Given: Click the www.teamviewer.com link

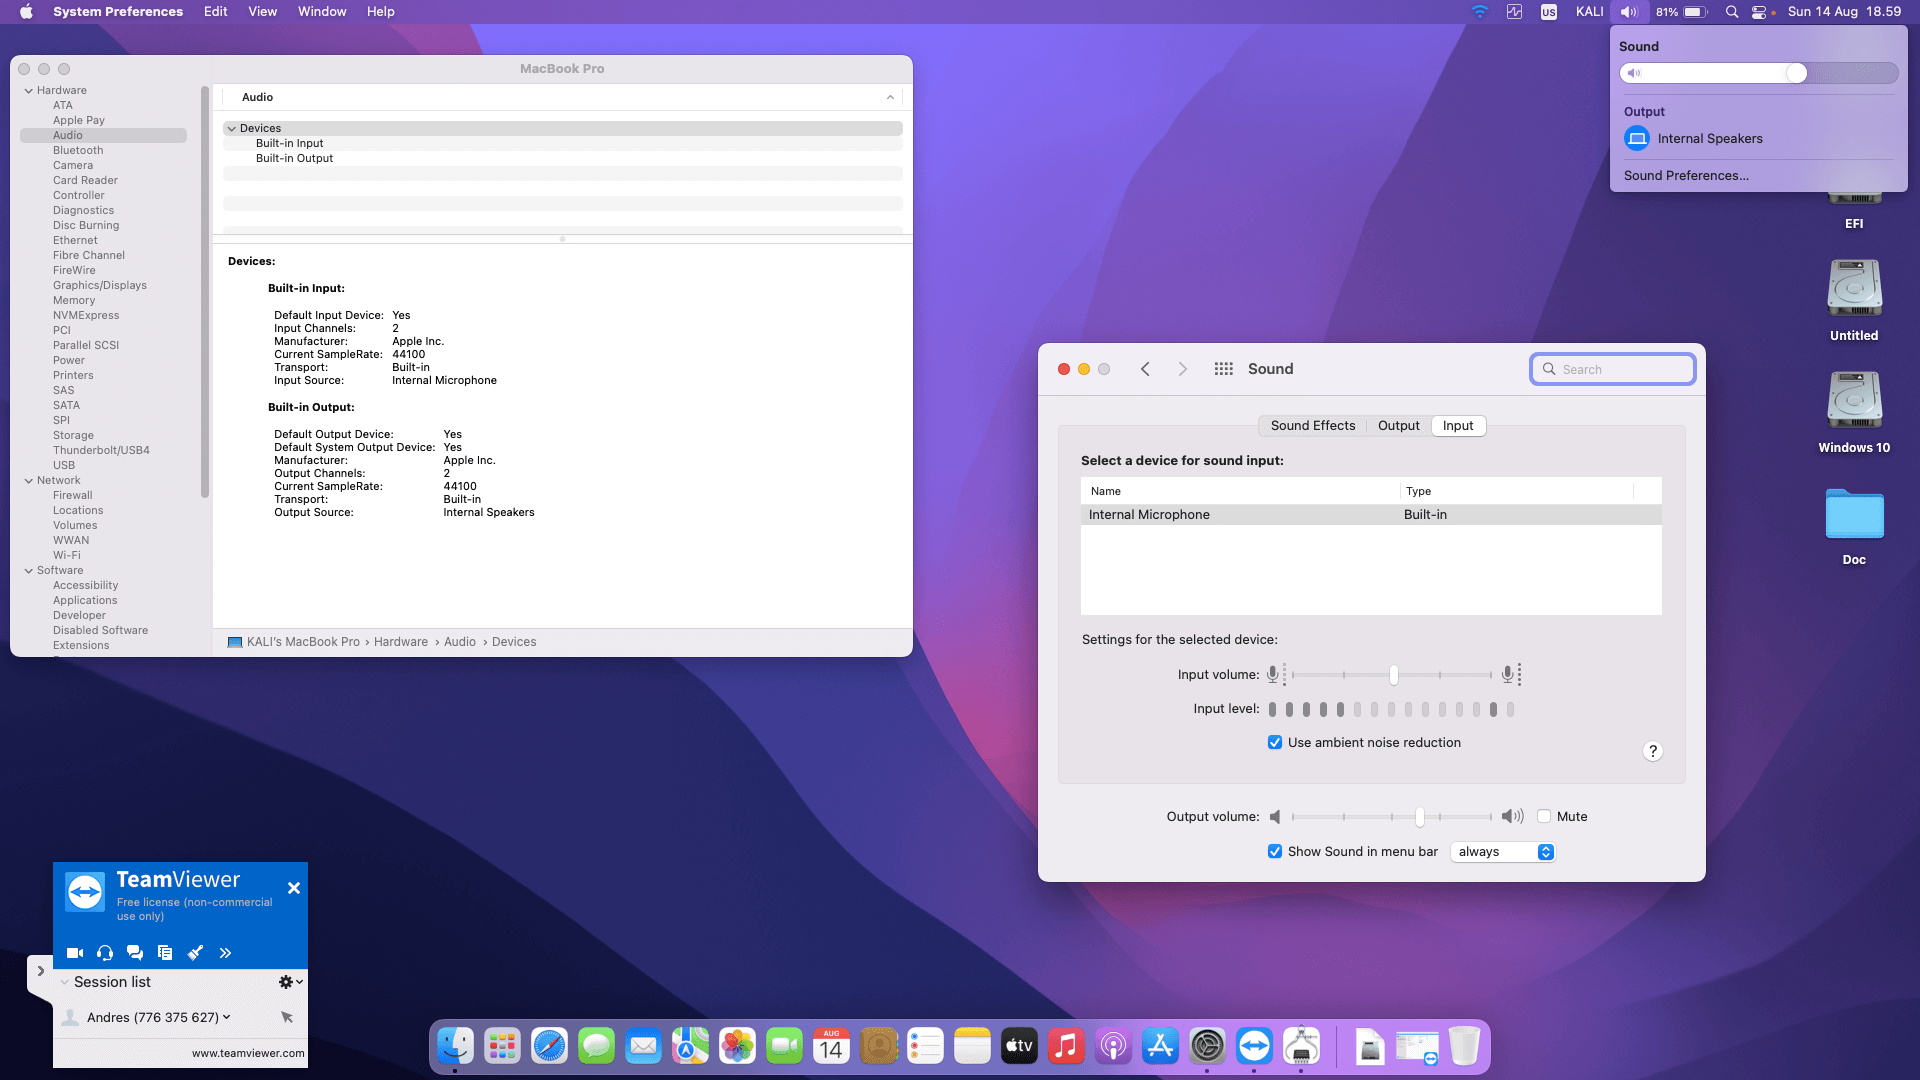Looking at the screenshot, I should (x=248, y=1053).
